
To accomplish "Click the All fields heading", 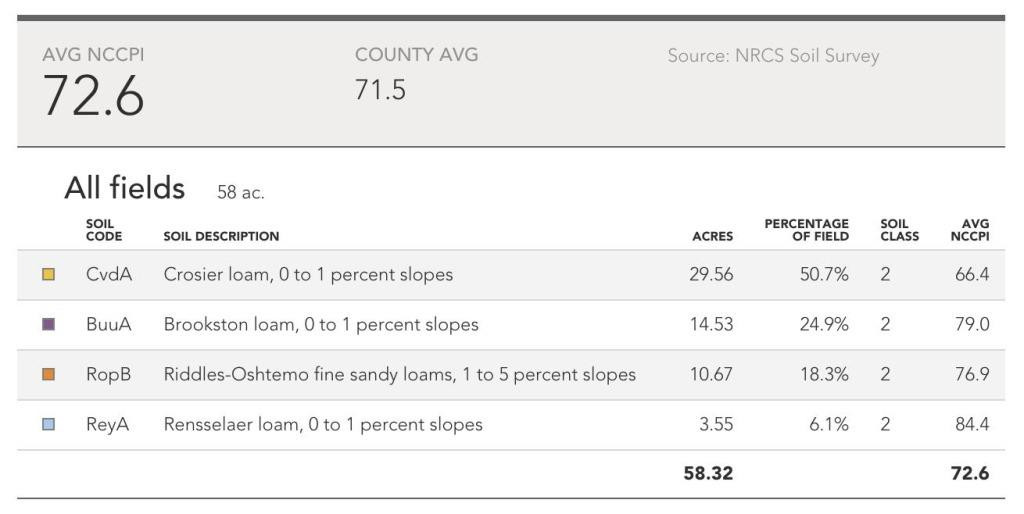I will tap(125, 188).
